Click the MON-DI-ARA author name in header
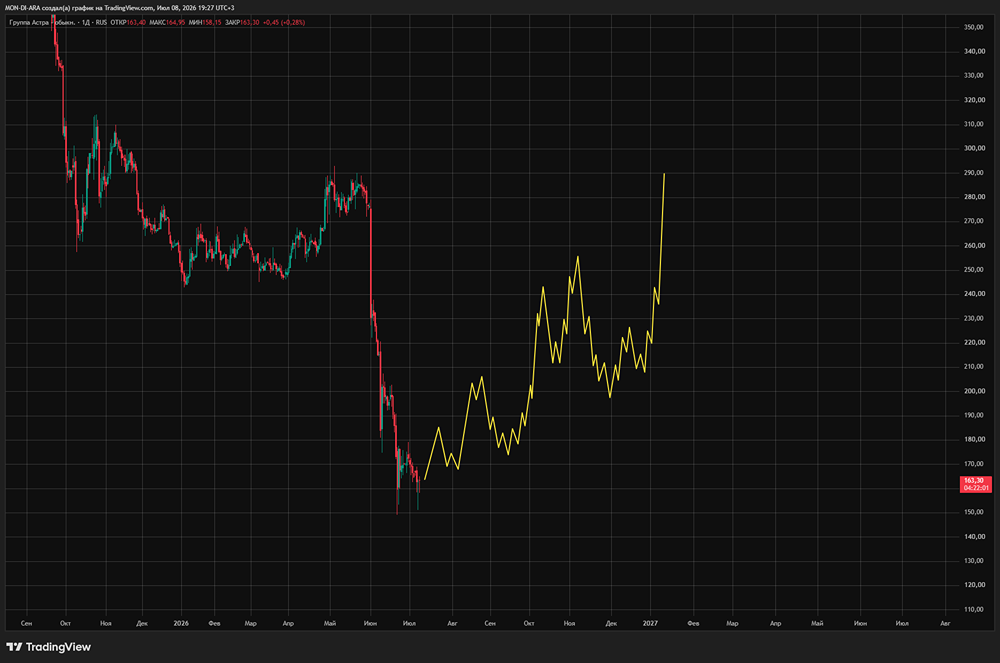This screenshot has width=1000, height=663. [x=22, y=8]
